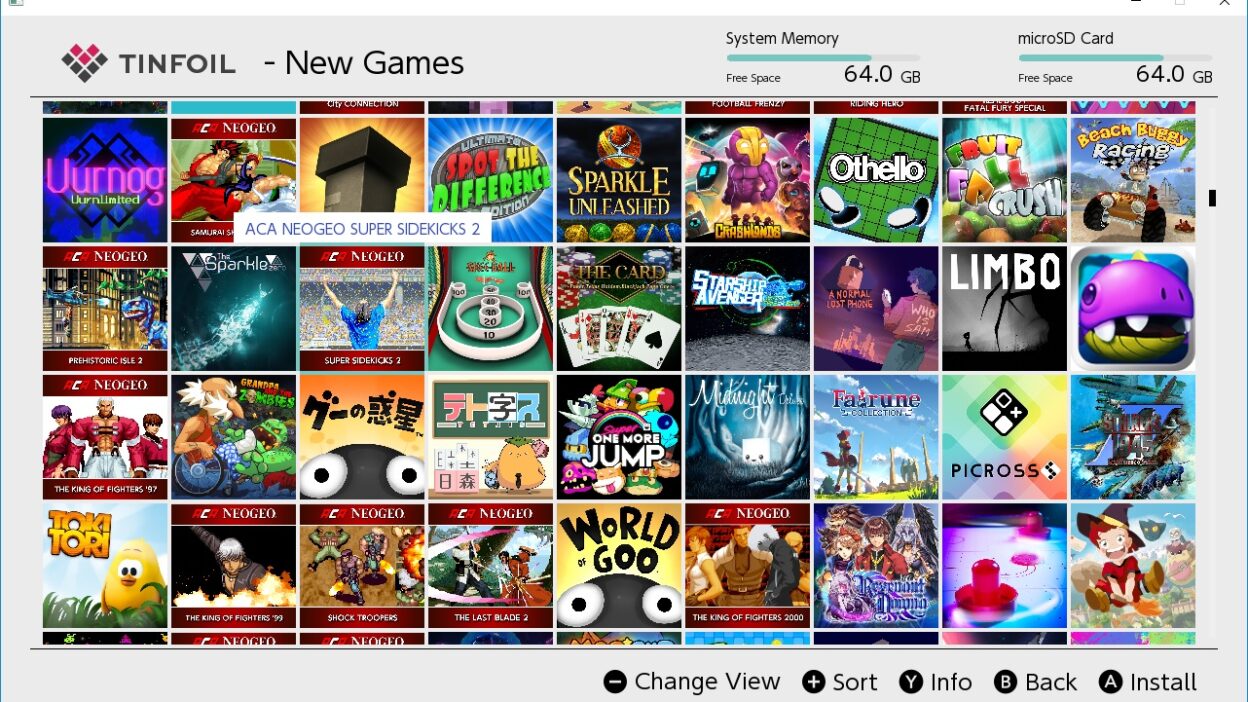Choose the World of Goo tile
1248x702 pixels.
click(x=619, y=566)
